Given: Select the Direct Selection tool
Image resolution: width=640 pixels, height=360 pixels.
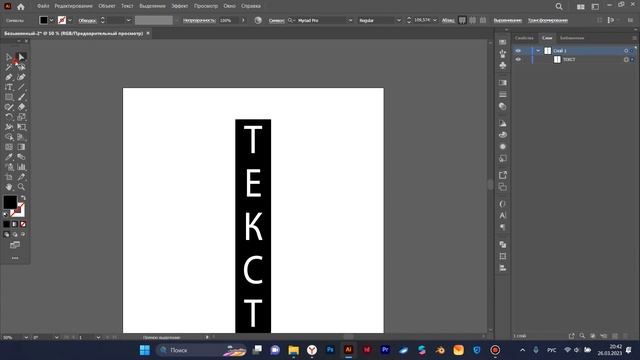Looking at the screenshot, I should pyautogui.click(x=21, y=57).
